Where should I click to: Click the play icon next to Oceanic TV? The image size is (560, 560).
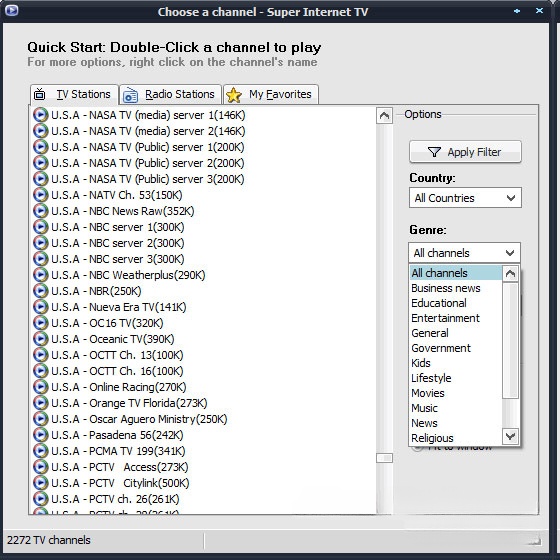40,339
